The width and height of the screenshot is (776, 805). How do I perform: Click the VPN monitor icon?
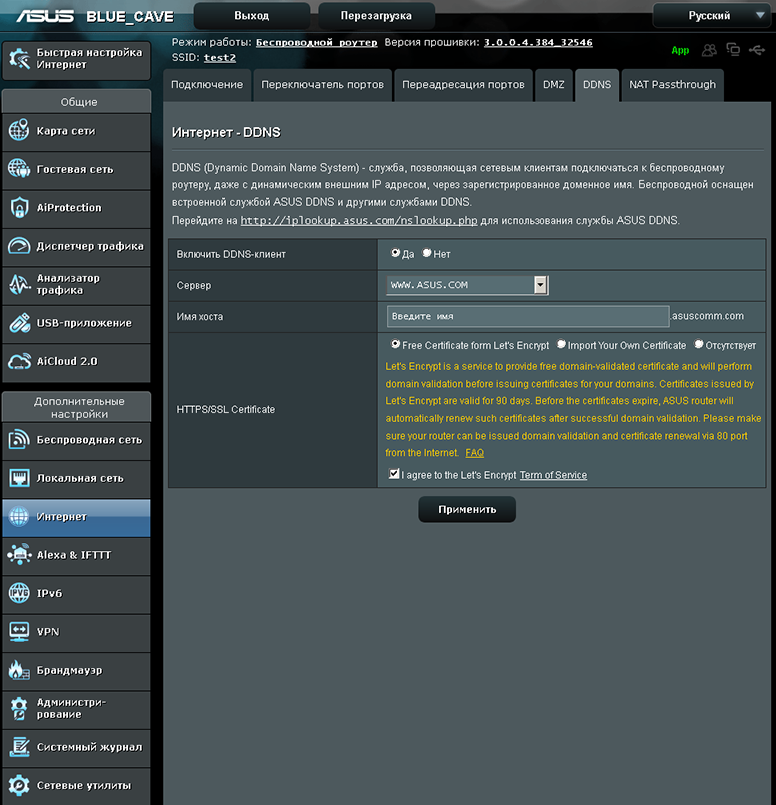(x=19, y=631)
